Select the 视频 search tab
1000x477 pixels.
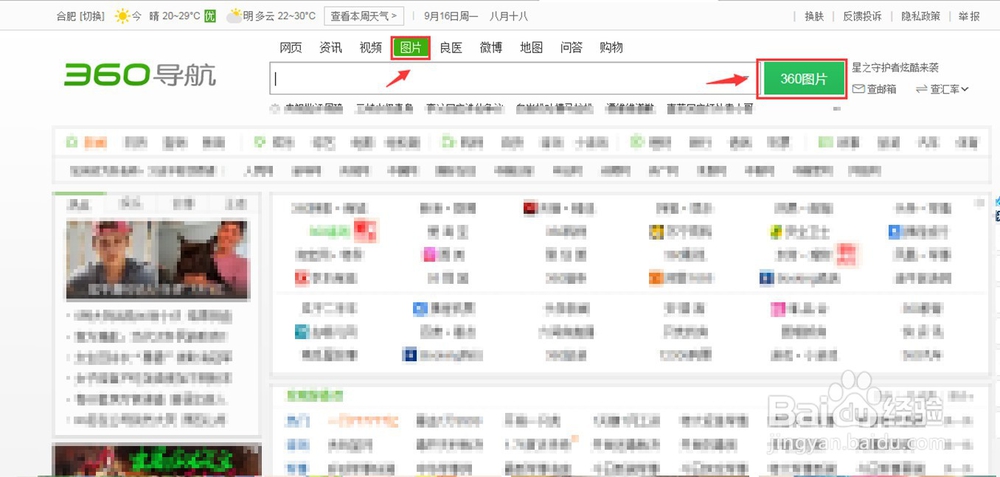pyautogui.click(x=371, y=47)
